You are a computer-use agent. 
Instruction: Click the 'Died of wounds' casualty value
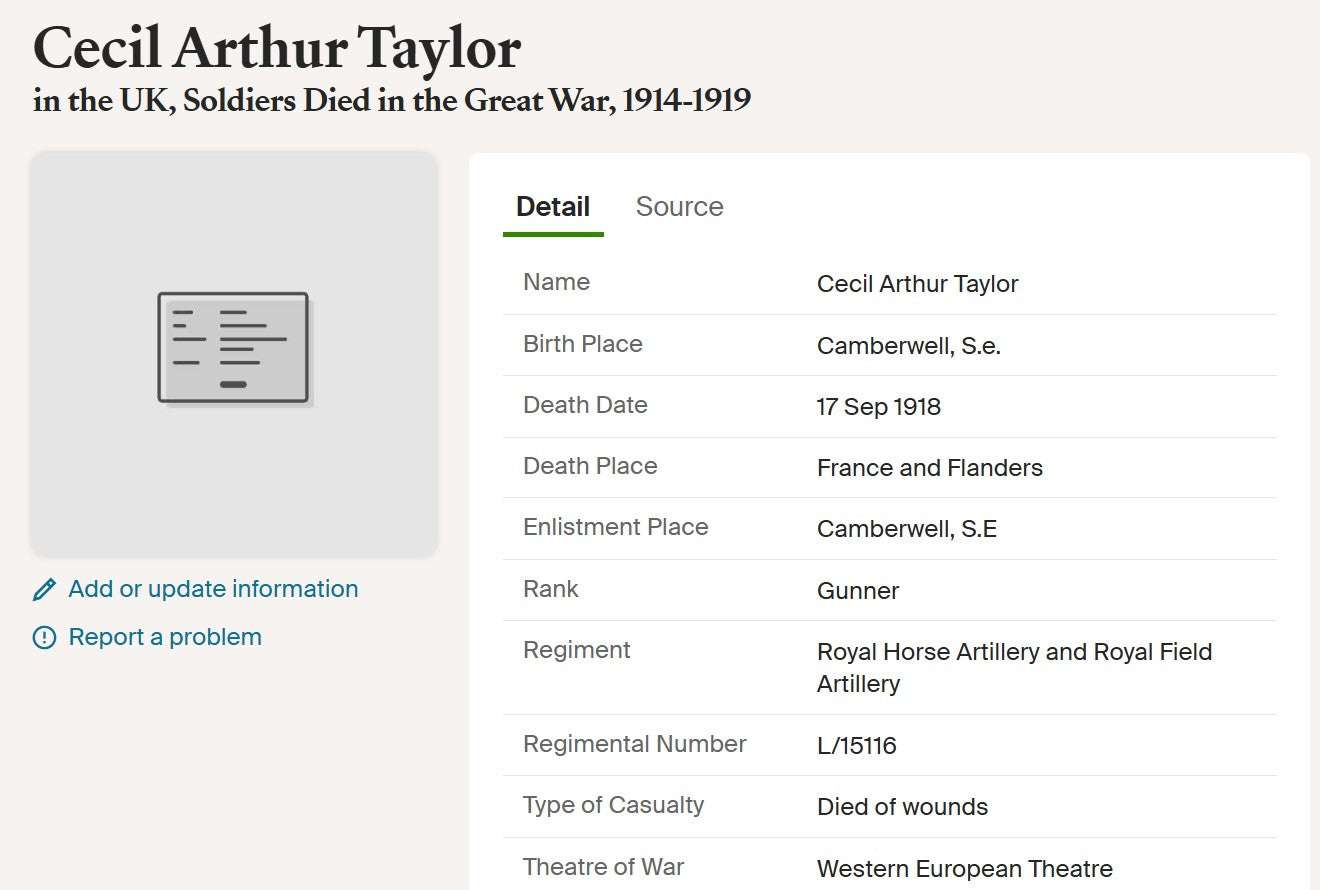[902, 807]
